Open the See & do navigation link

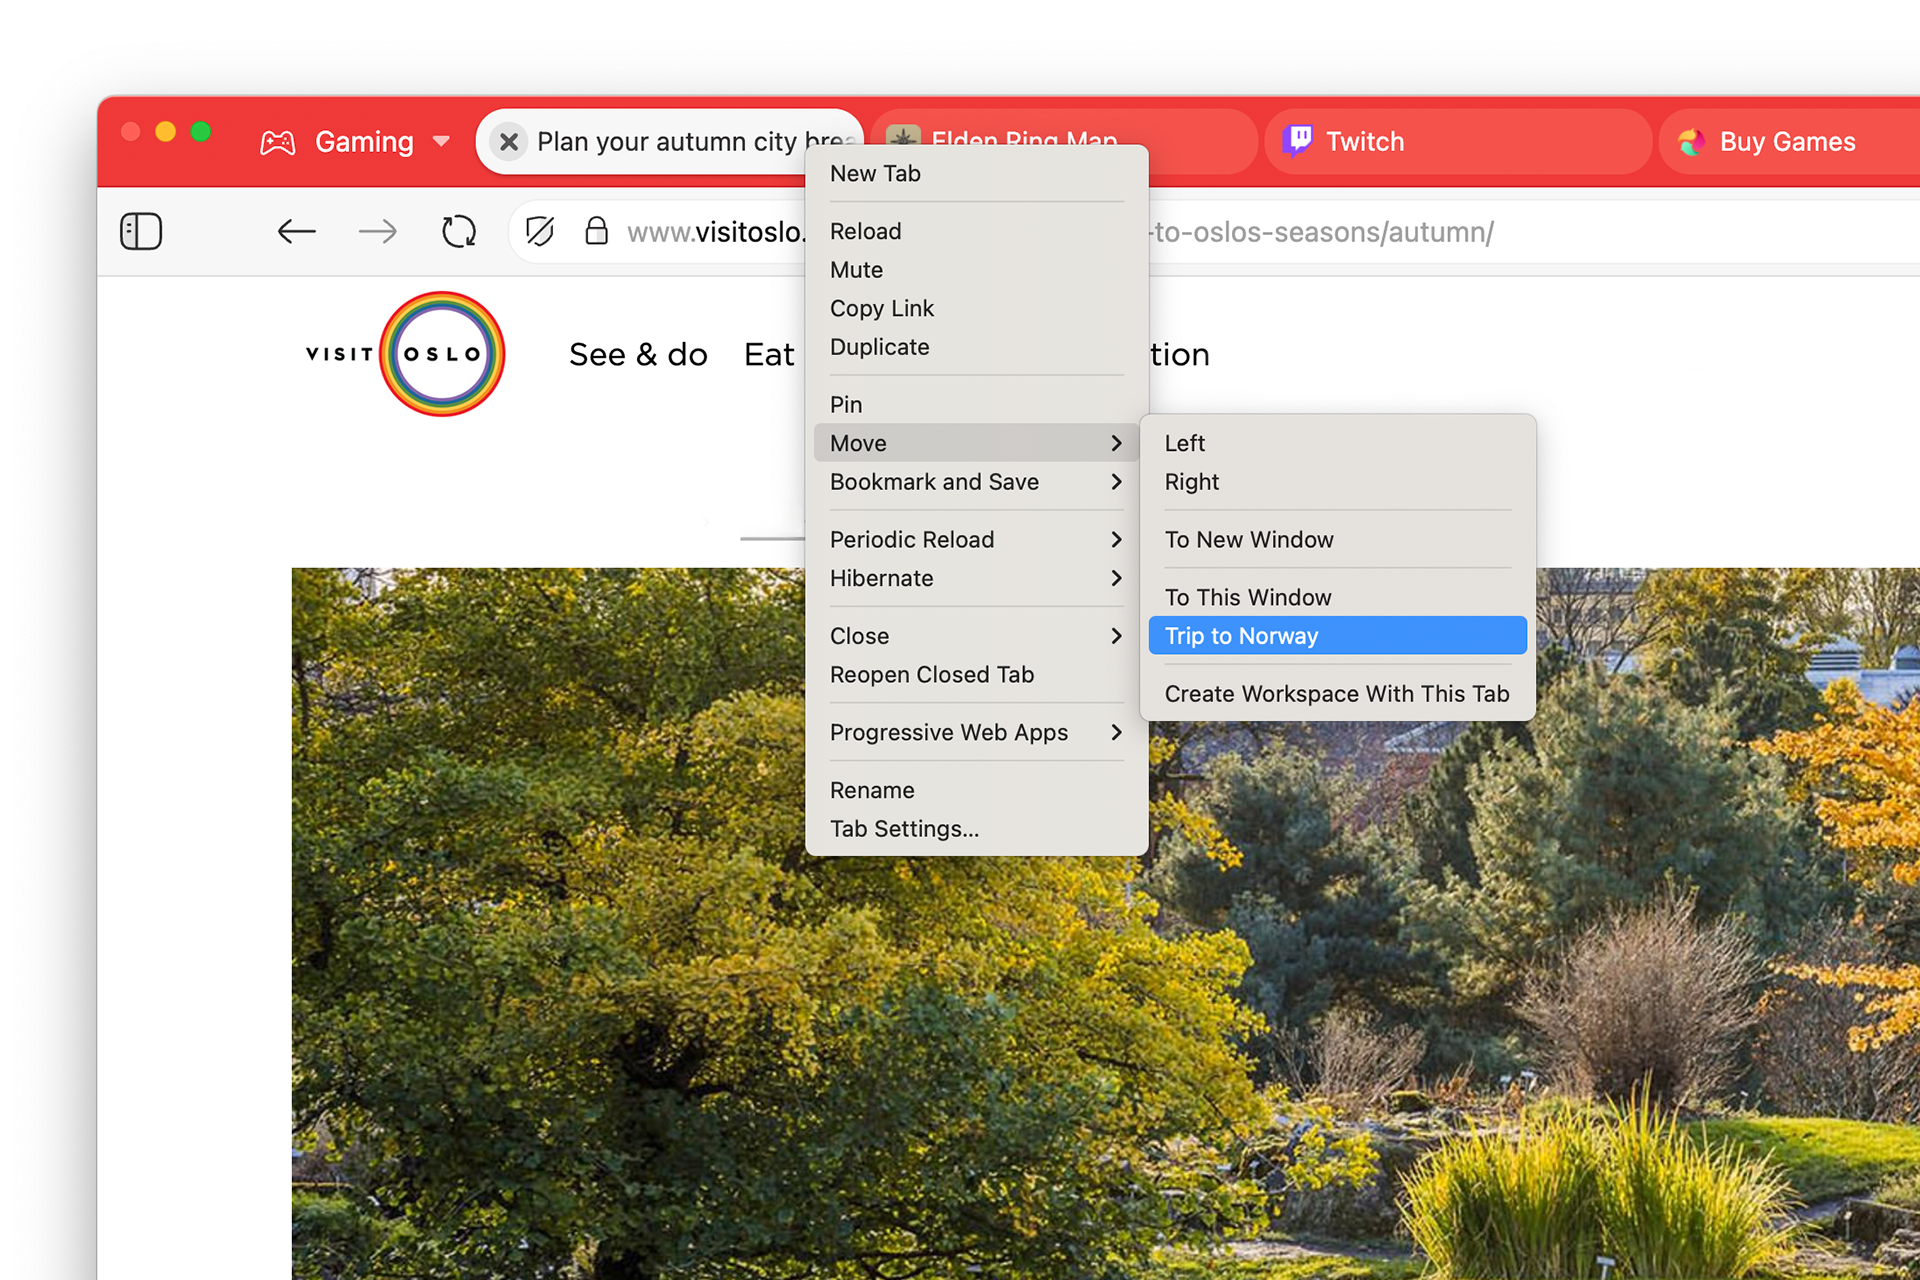pyautogui.click(x=638, y=355)
